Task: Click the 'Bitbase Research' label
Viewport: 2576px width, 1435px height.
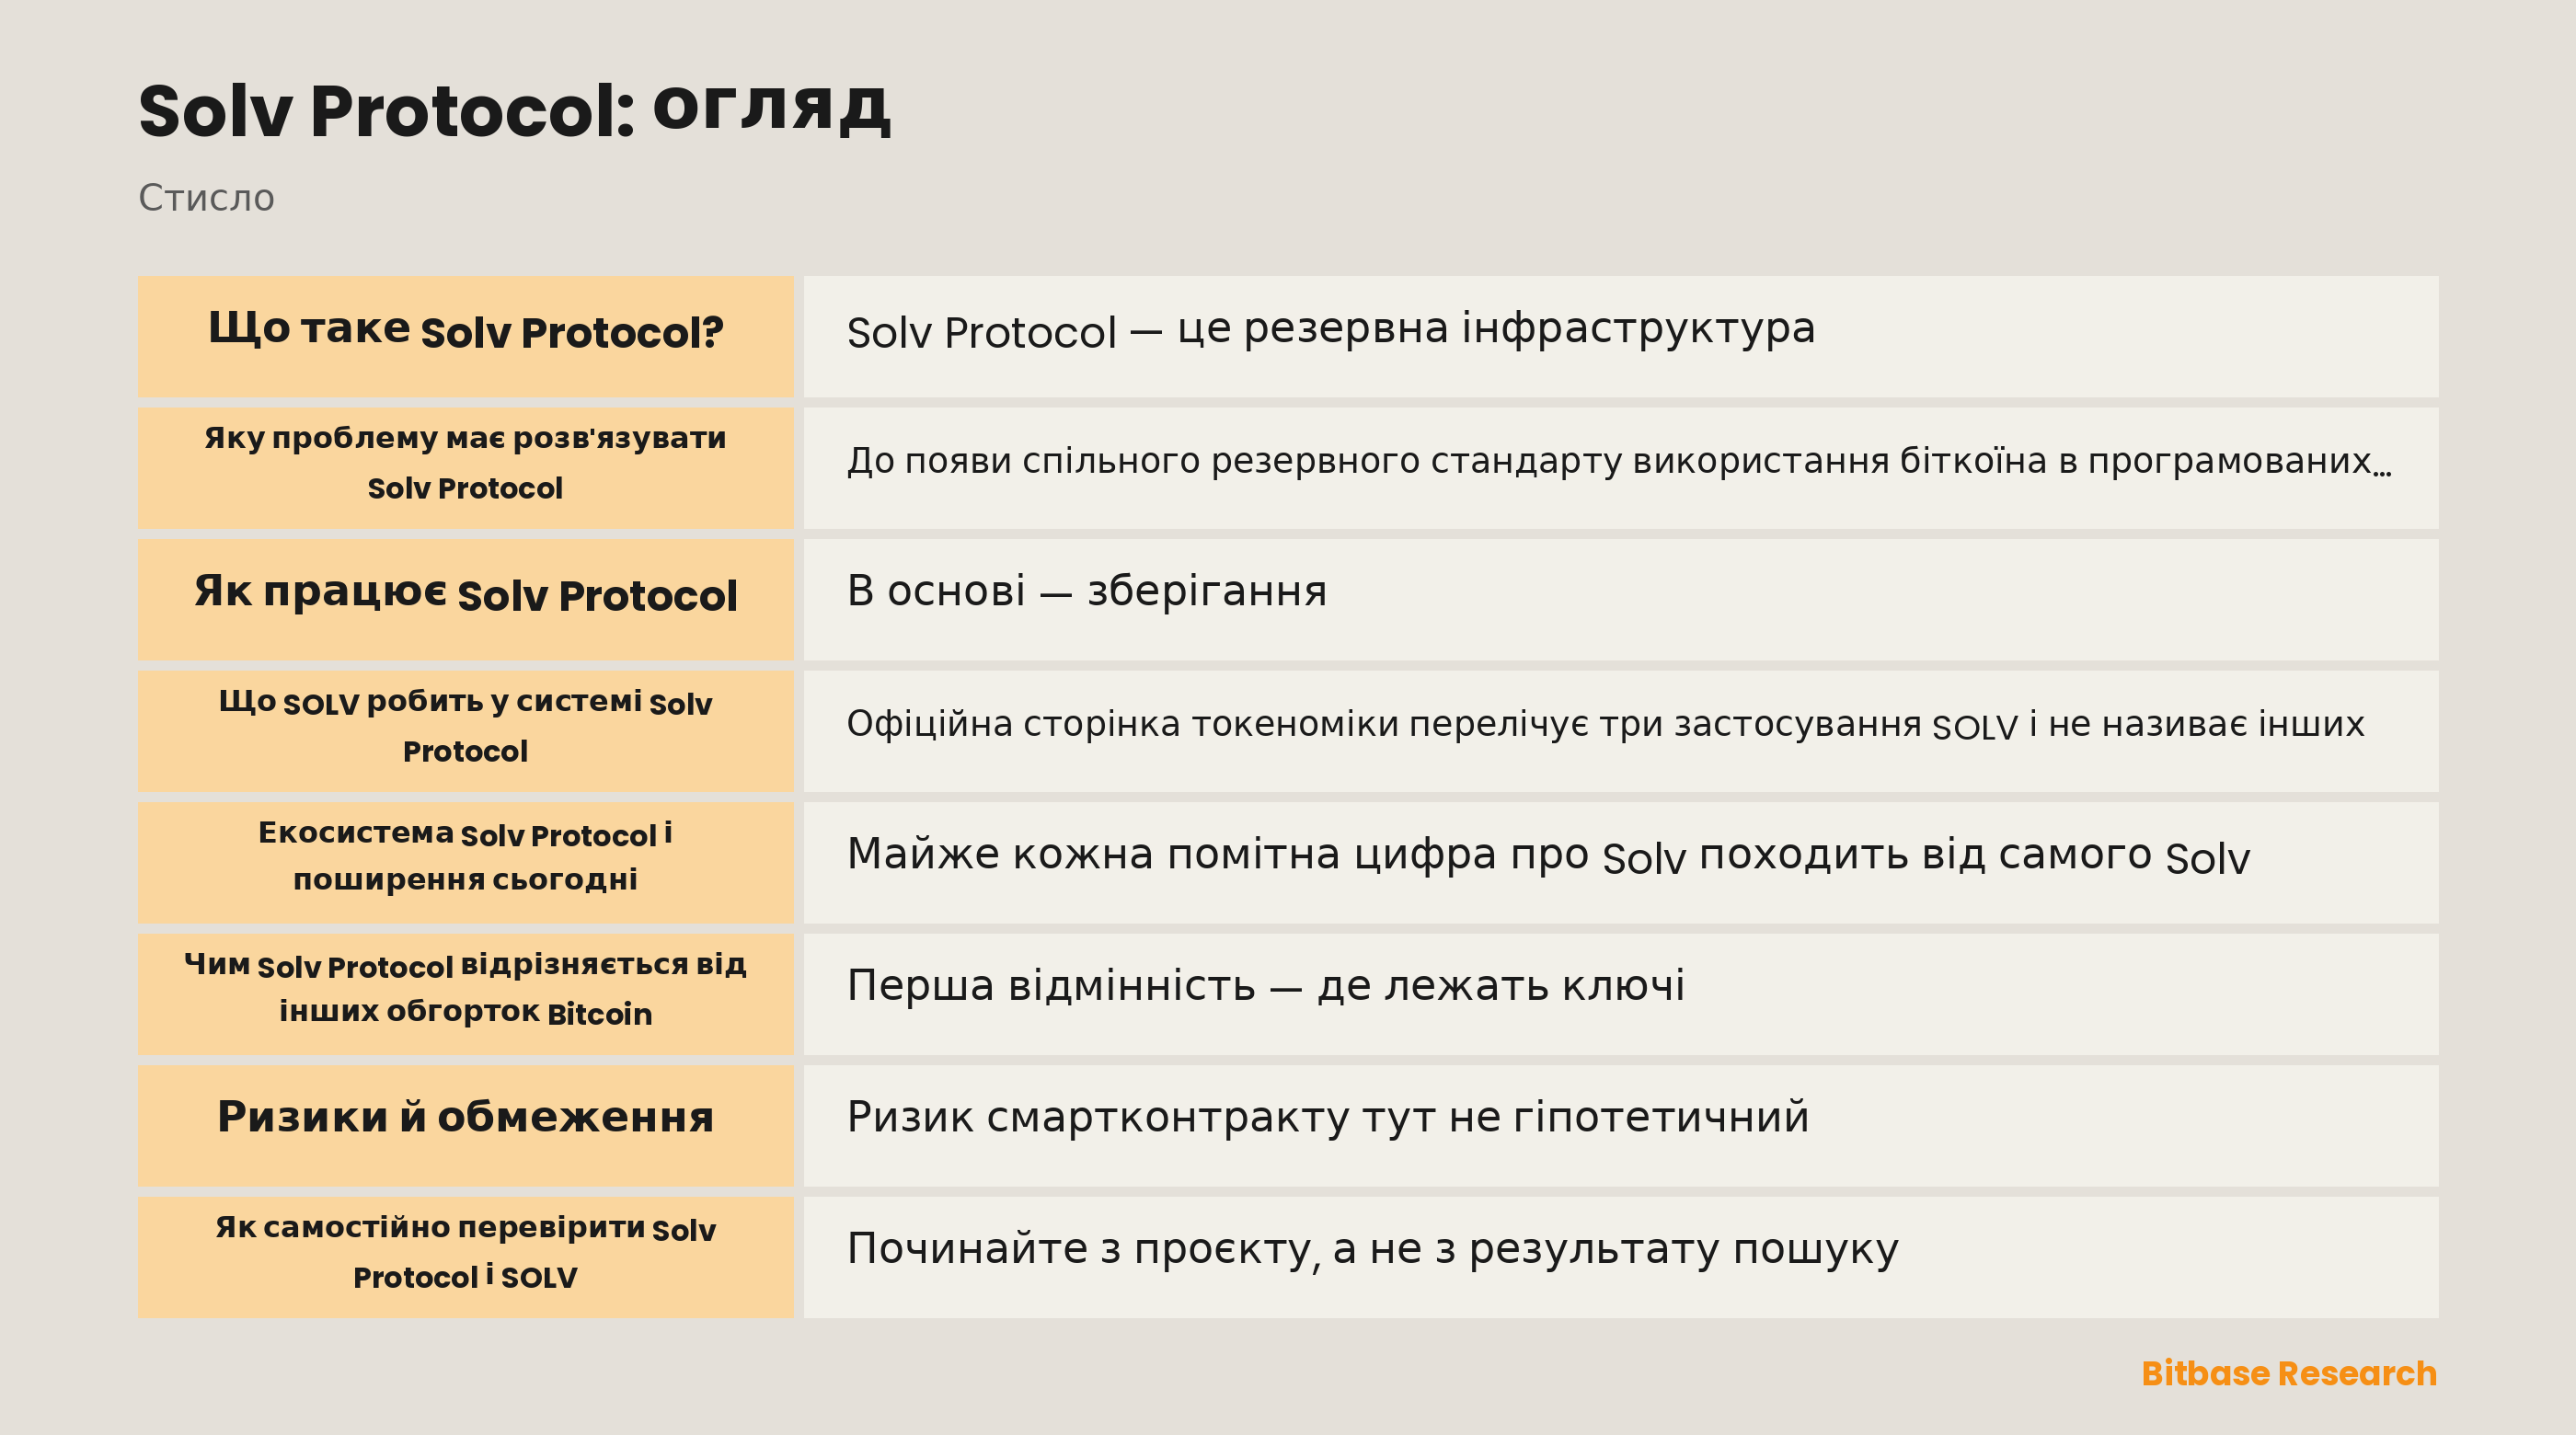Action: (2288, 1373)
